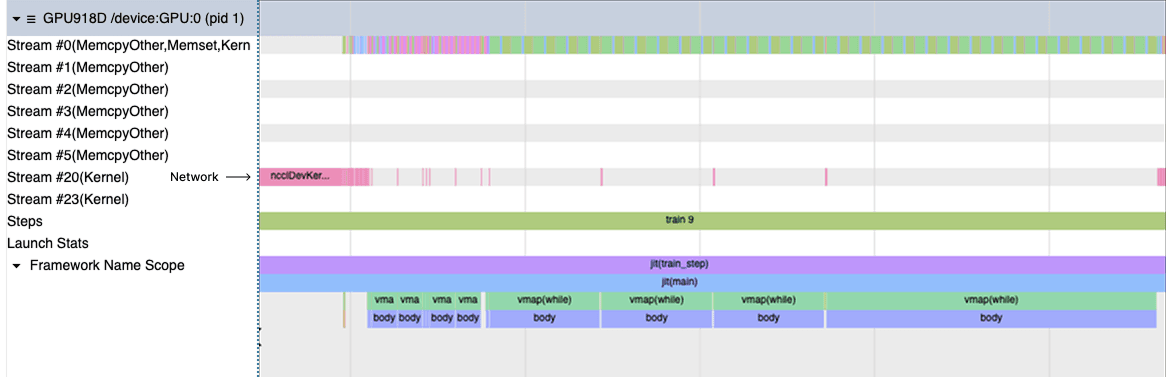Viewport: 1166px width, 377px height.
Task: Select the Steps row label
Action: click(25, 222)
